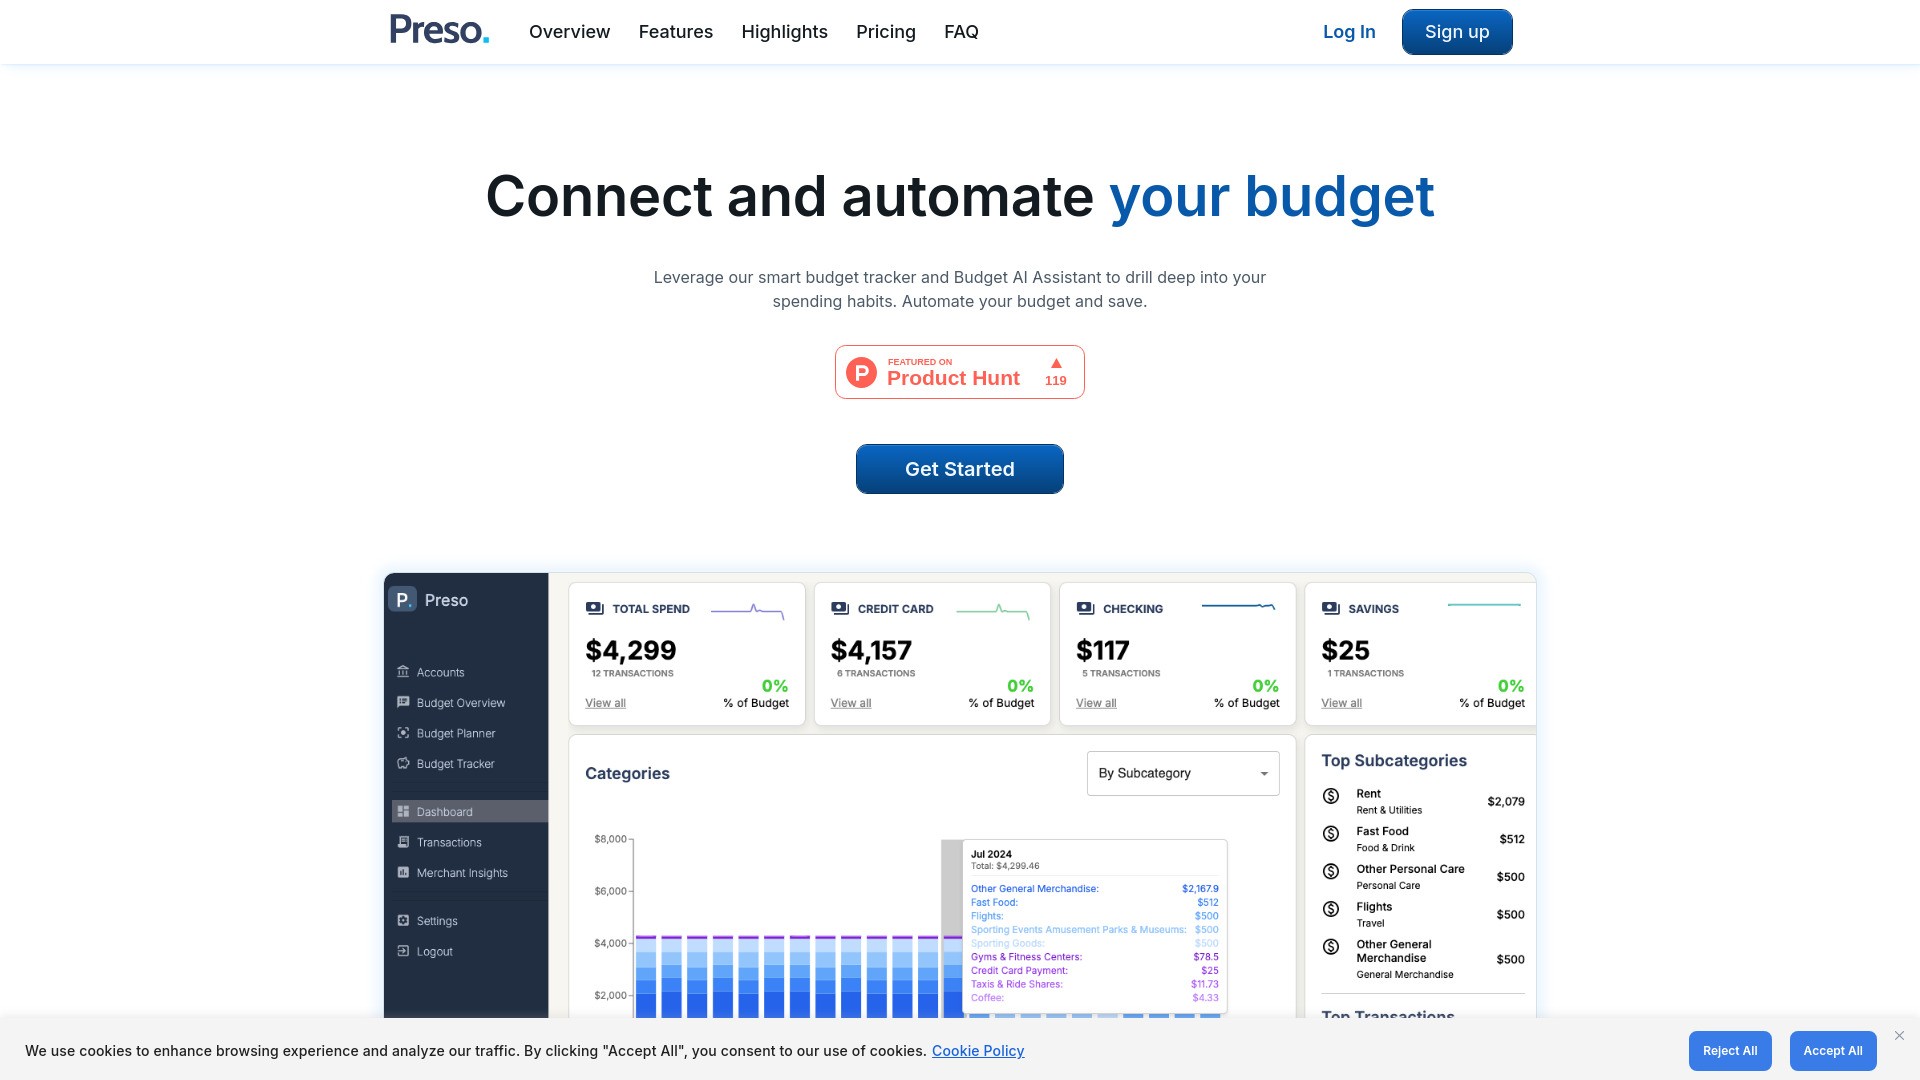Open Merchant Insights in the sidebar
The width and height of the screenshot is (1920, 1080).
coord(462,872)
